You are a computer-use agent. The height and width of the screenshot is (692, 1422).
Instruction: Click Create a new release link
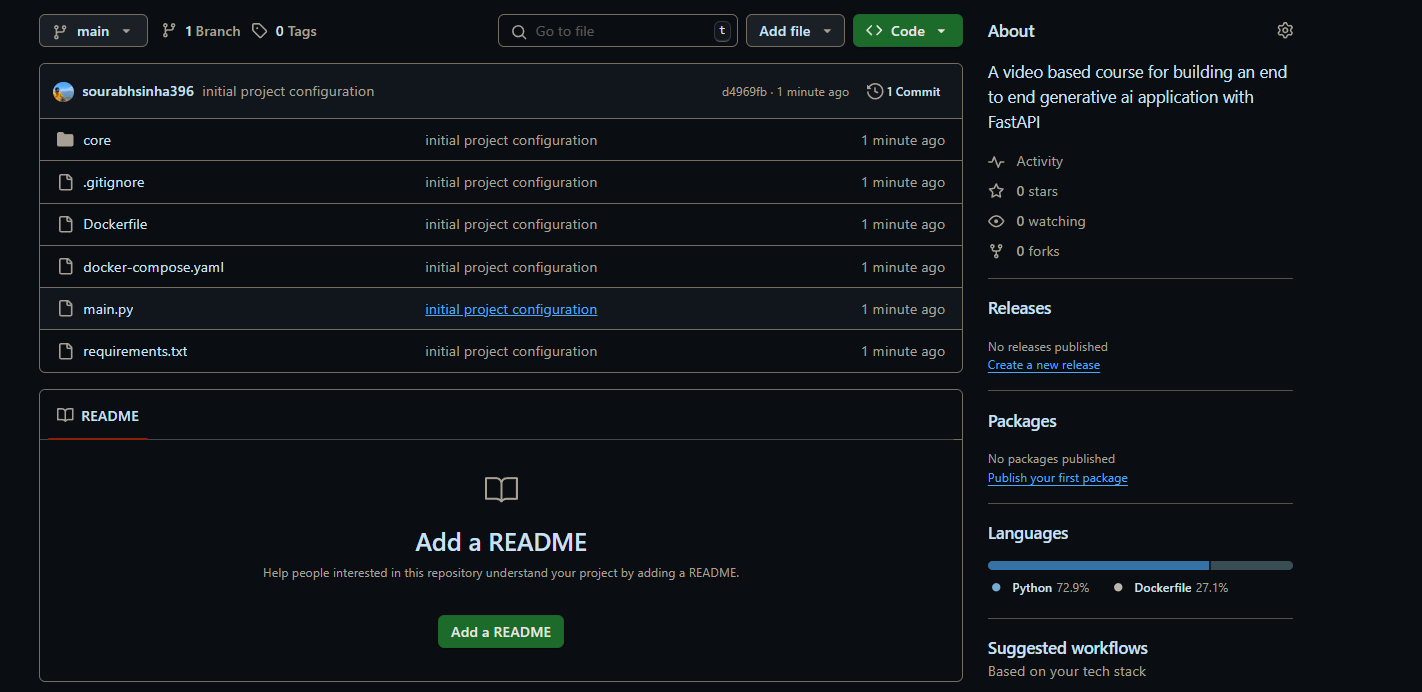(x=1044, y=365)
